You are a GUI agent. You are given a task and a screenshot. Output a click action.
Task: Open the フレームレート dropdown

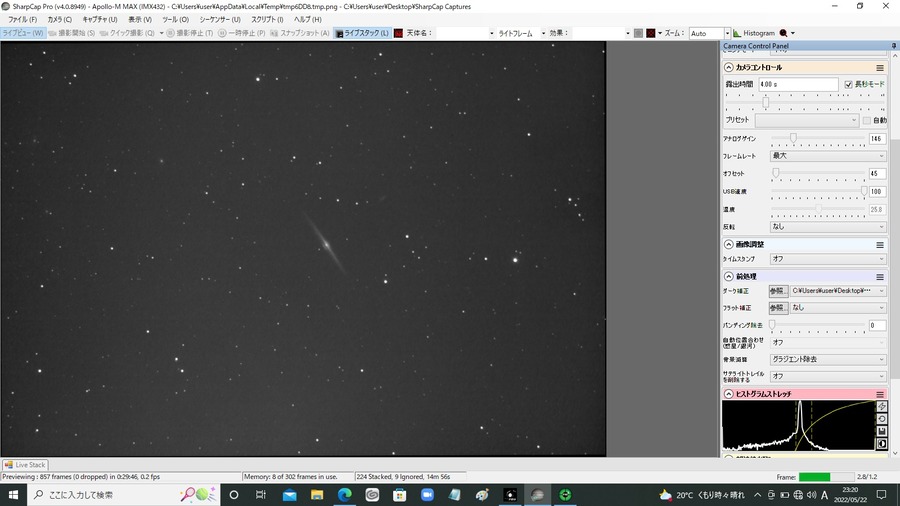pos(828,156)
